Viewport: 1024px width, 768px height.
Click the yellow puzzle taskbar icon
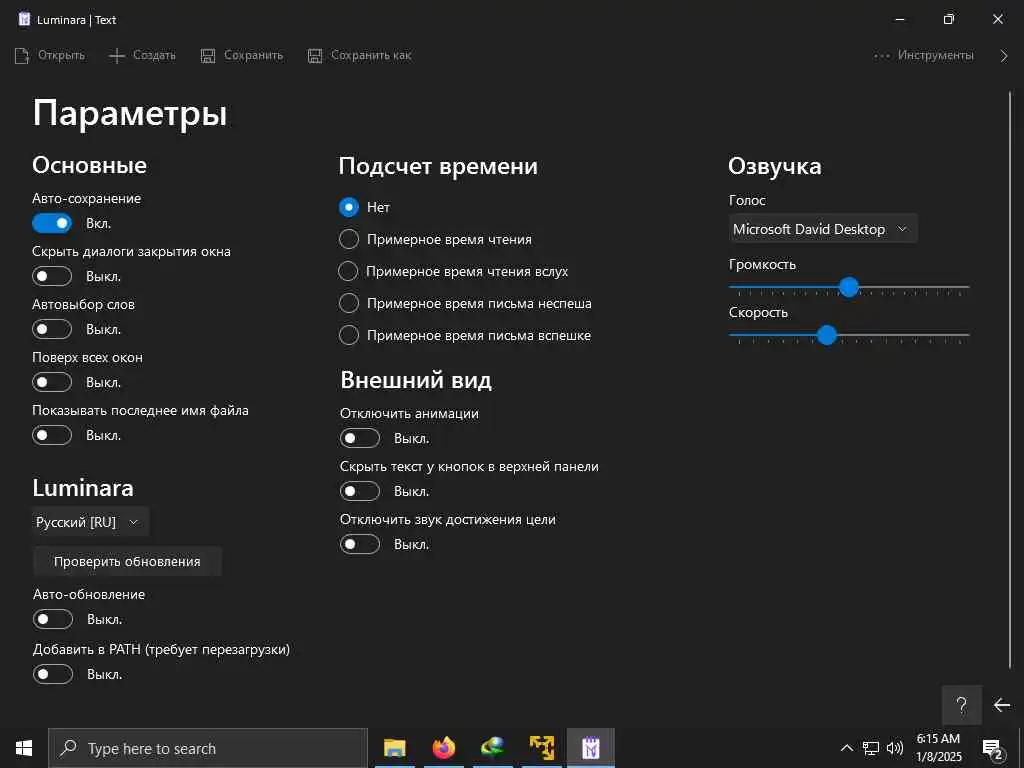pos(541,748)
